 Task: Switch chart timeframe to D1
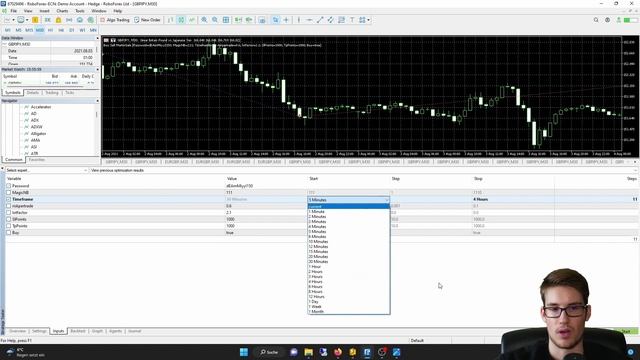72,30
